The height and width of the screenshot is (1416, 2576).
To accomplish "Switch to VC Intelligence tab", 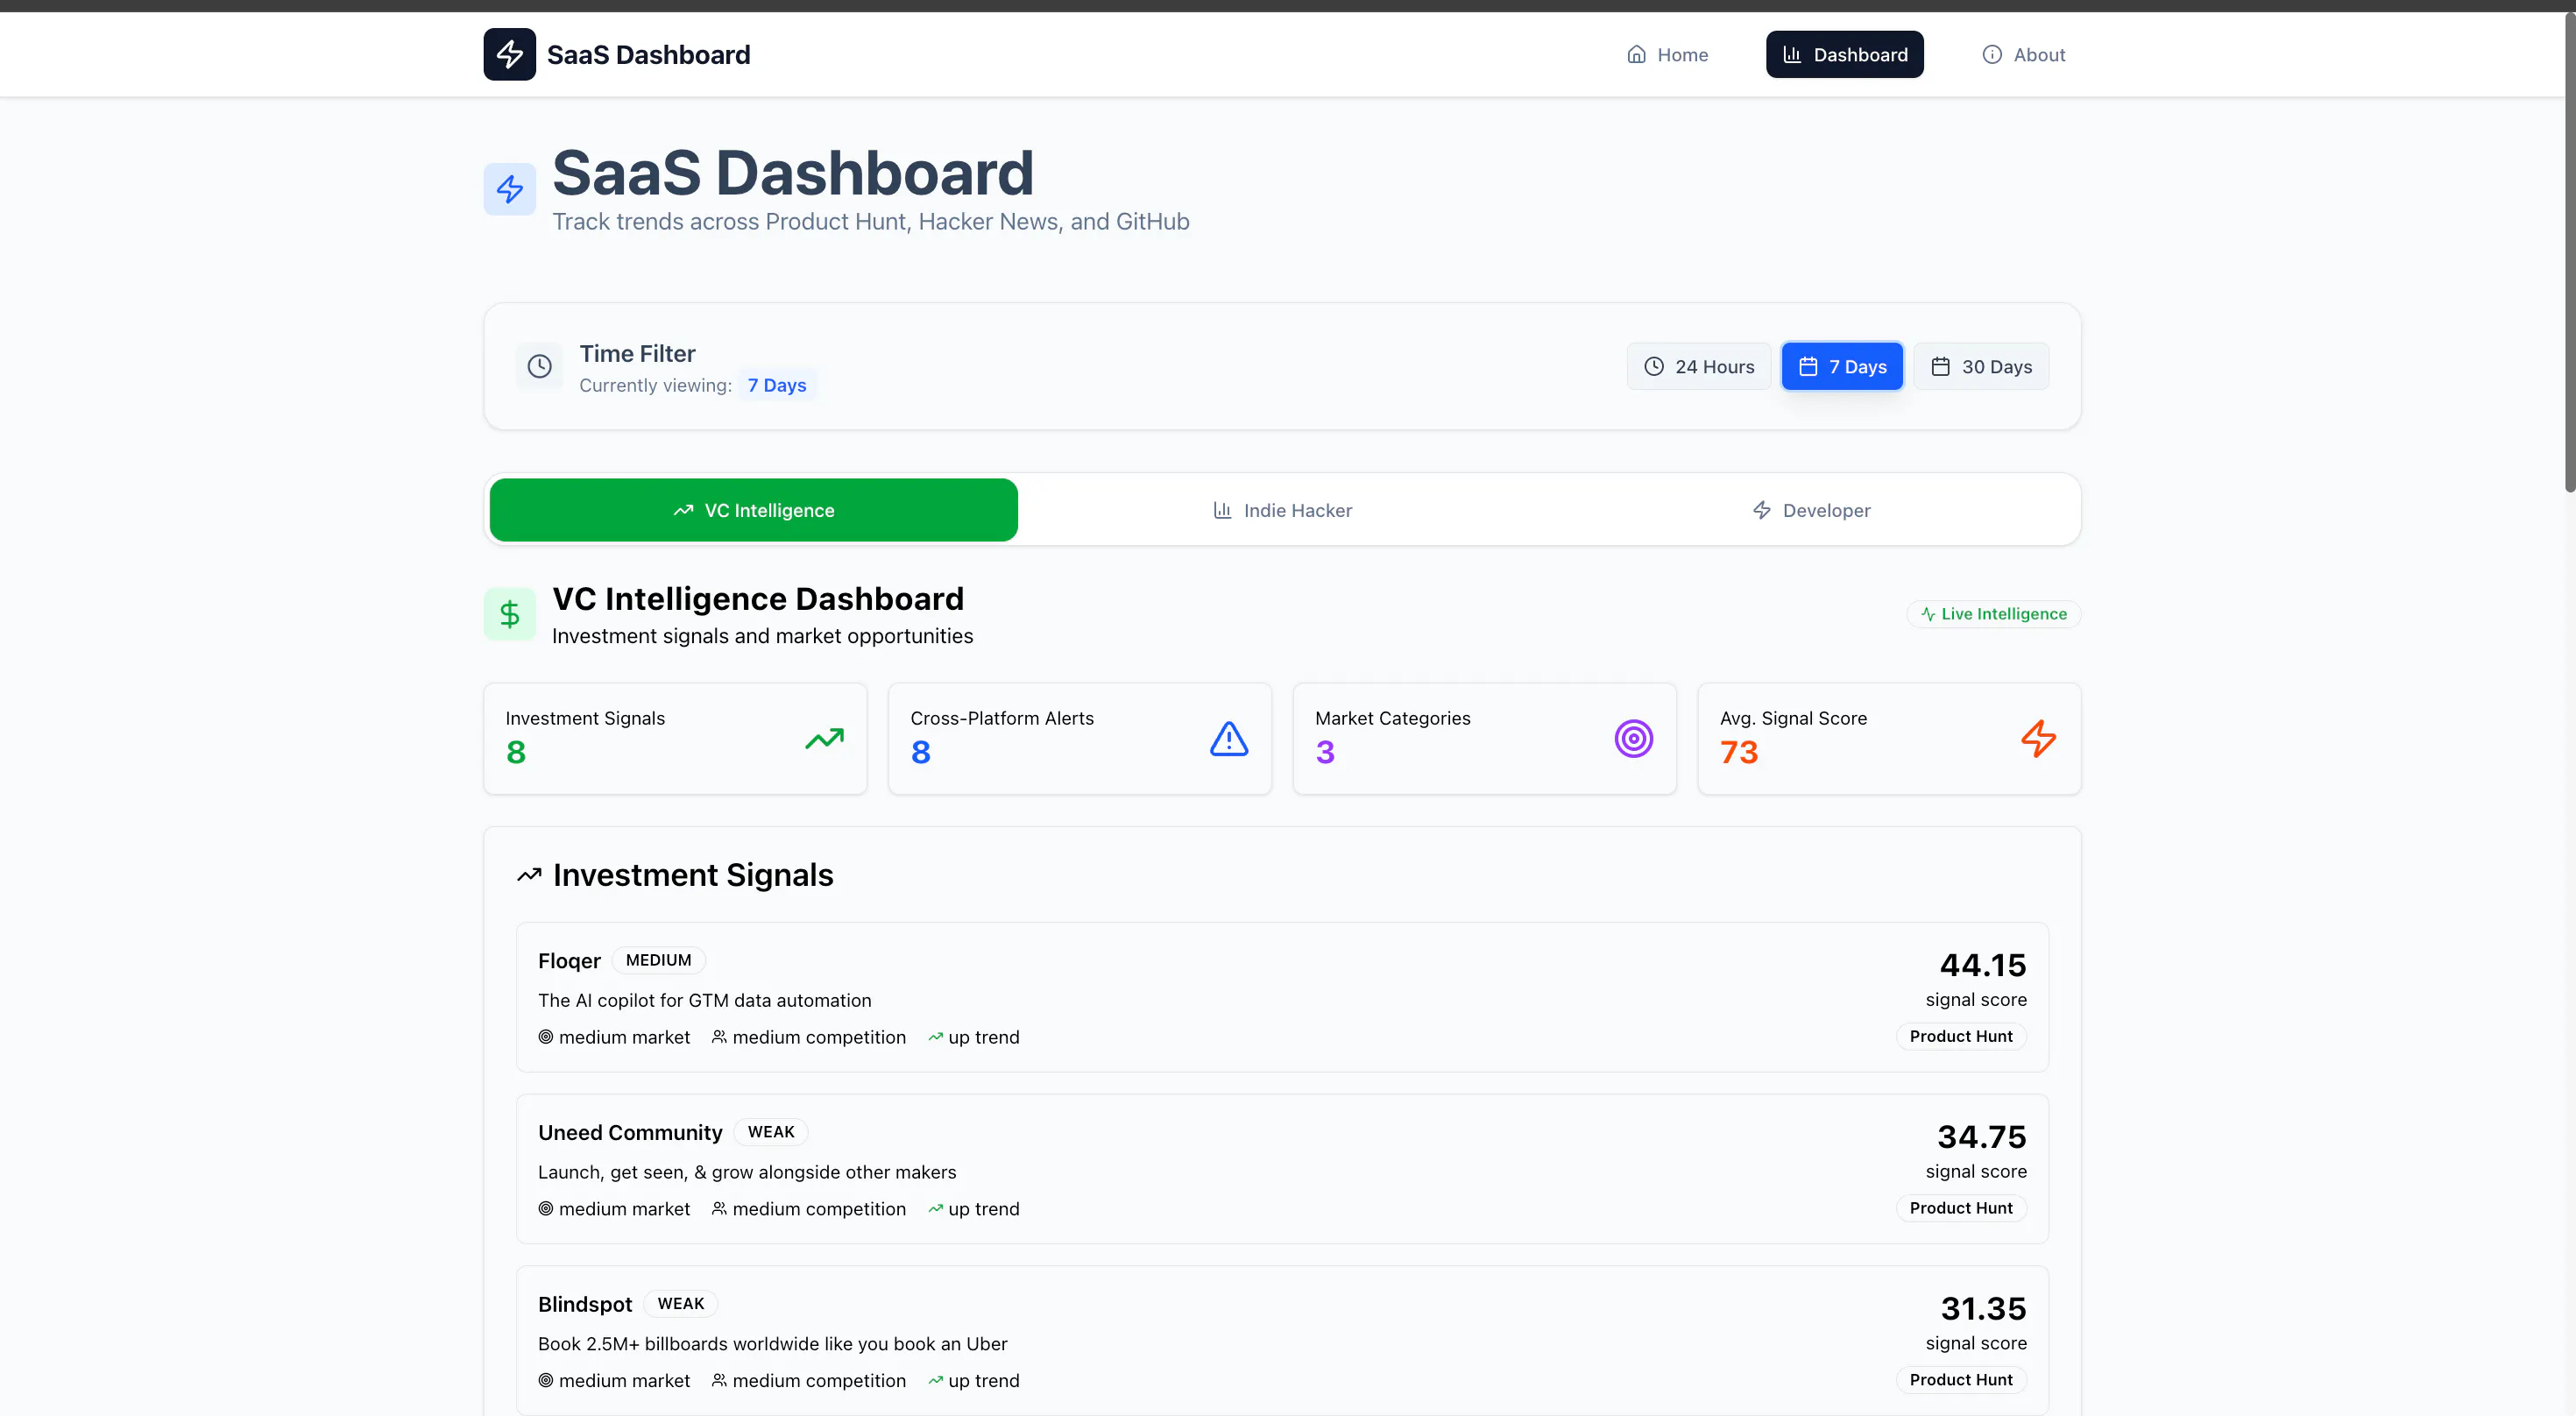I will (753, 510).
